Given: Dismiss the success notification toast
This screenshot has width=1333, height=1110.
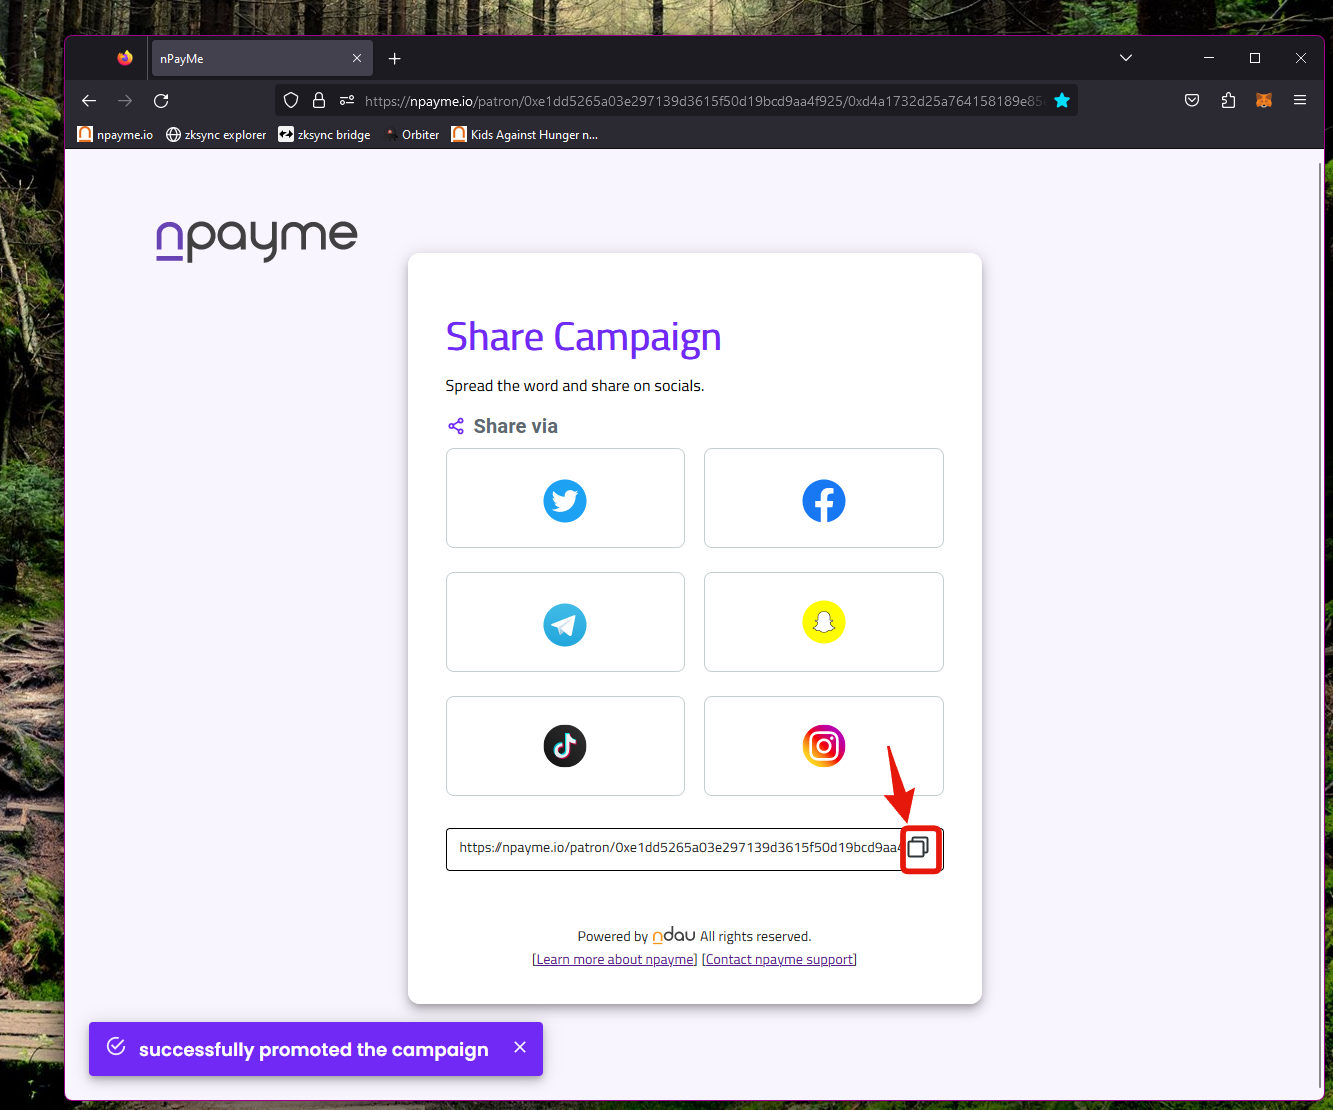Looking at the screenshot, I should [x=520, y=1047].
